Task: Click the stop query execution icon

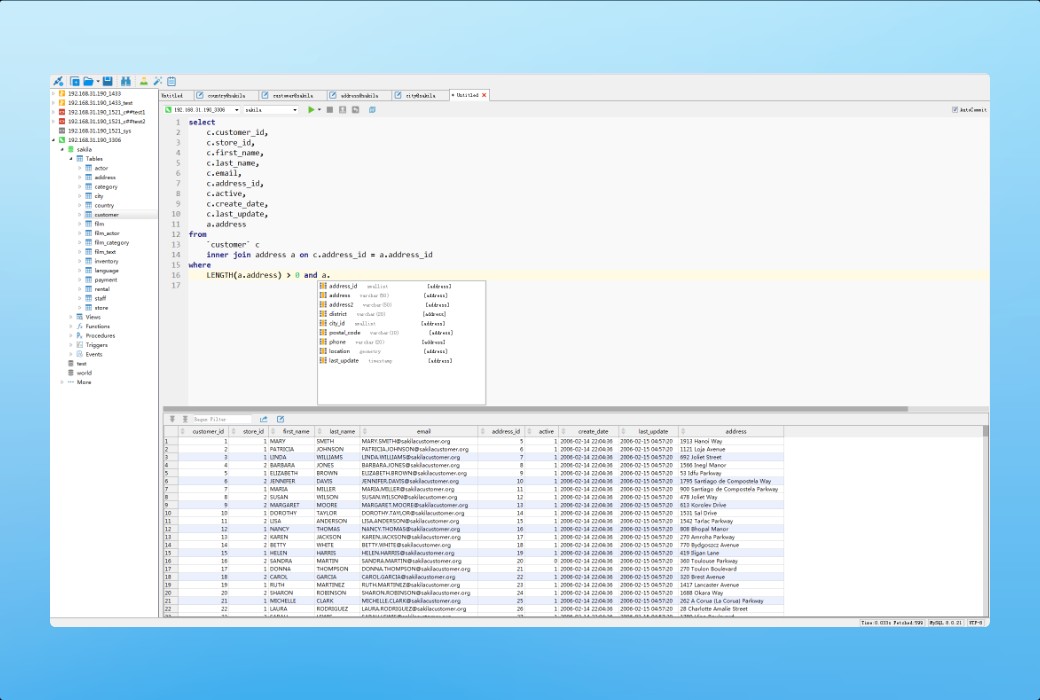Action: [x=330, y=109]
